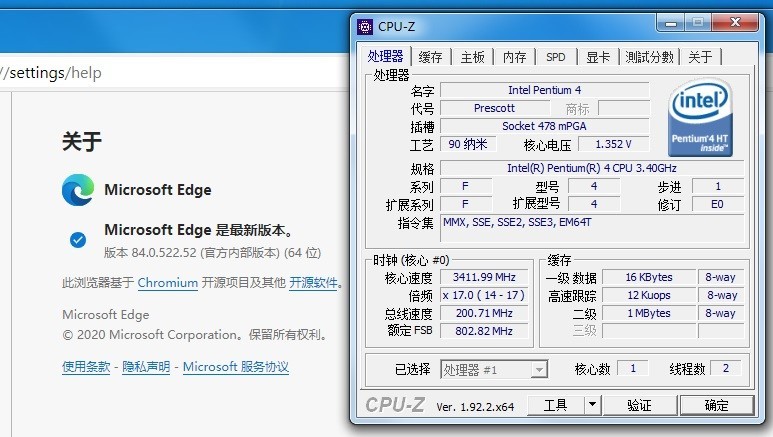
Task: Click the 802.82 MHz rated FSB value
Action: (x=484, y=331)
